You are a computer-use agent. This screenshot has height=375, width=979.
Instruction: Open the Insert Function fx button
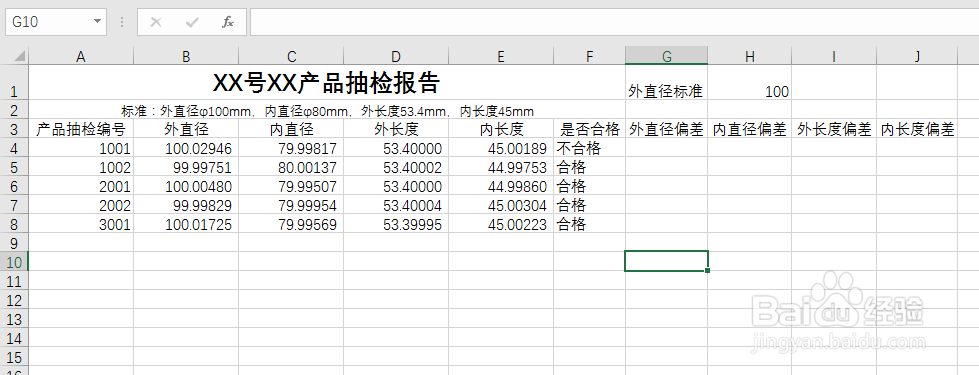(x=228, y=22)
